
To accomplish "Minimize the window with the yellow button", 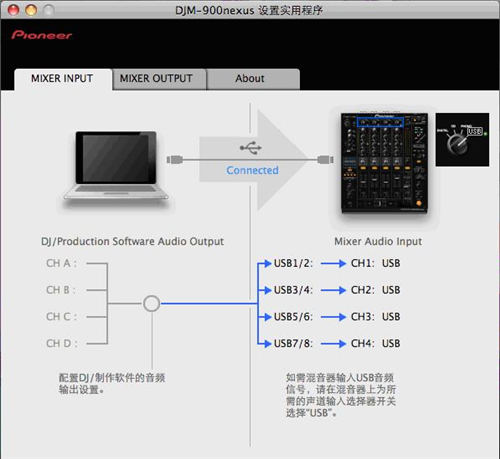I will pyautogui.click(x=31, y=10).
